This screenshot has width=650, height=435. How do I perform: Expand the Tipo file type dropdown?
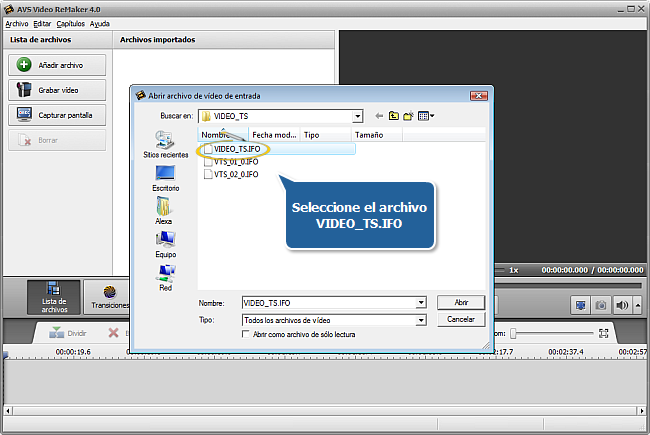[421, 320]
